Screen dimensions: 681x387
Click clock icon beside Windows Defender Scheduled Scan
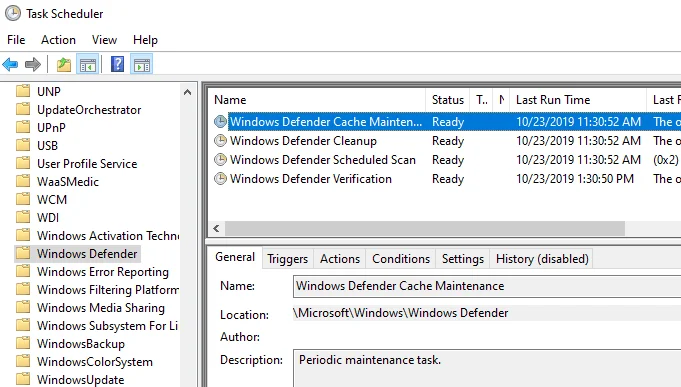pyautogui.click(x=221, y=160)
